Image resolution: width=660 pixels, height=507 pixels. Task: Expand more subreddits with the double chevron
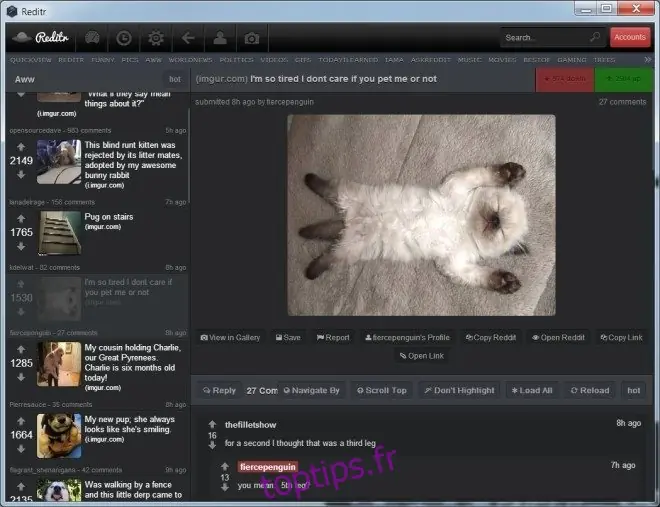(648, 60)
